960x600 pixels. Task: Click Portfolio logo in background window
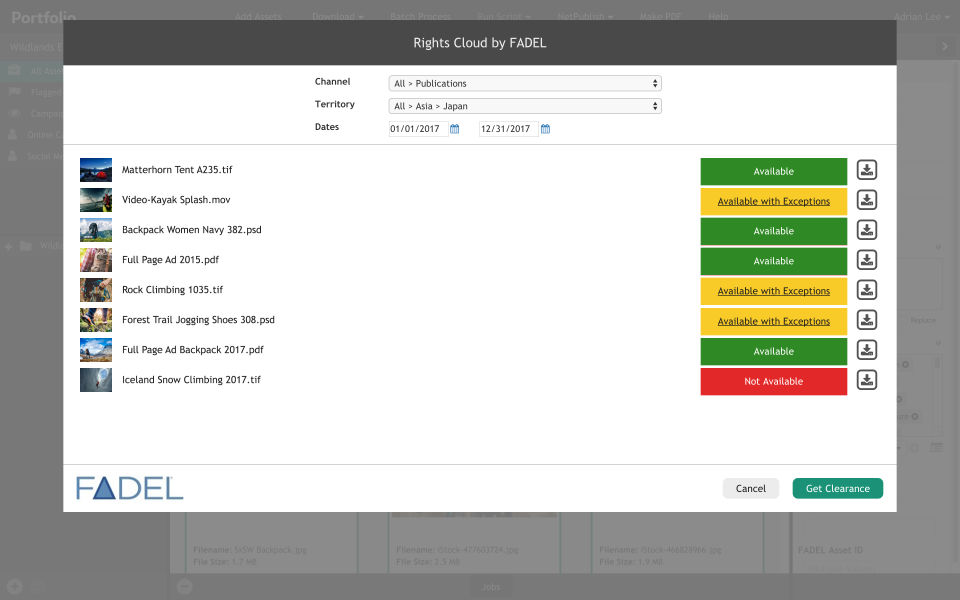coord(43,17)
